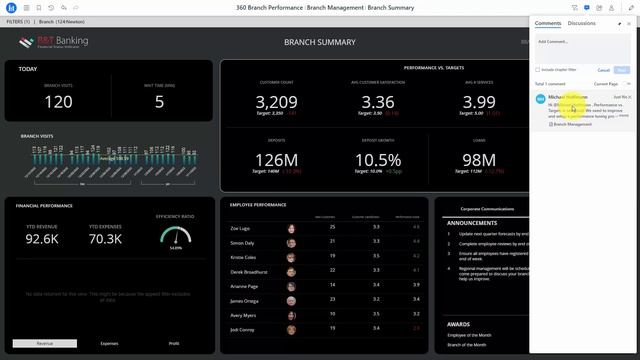This screenshot has width=640, height=360.
Task: Click the BRANCH SUMMARY title
Action: coord(320,42)
